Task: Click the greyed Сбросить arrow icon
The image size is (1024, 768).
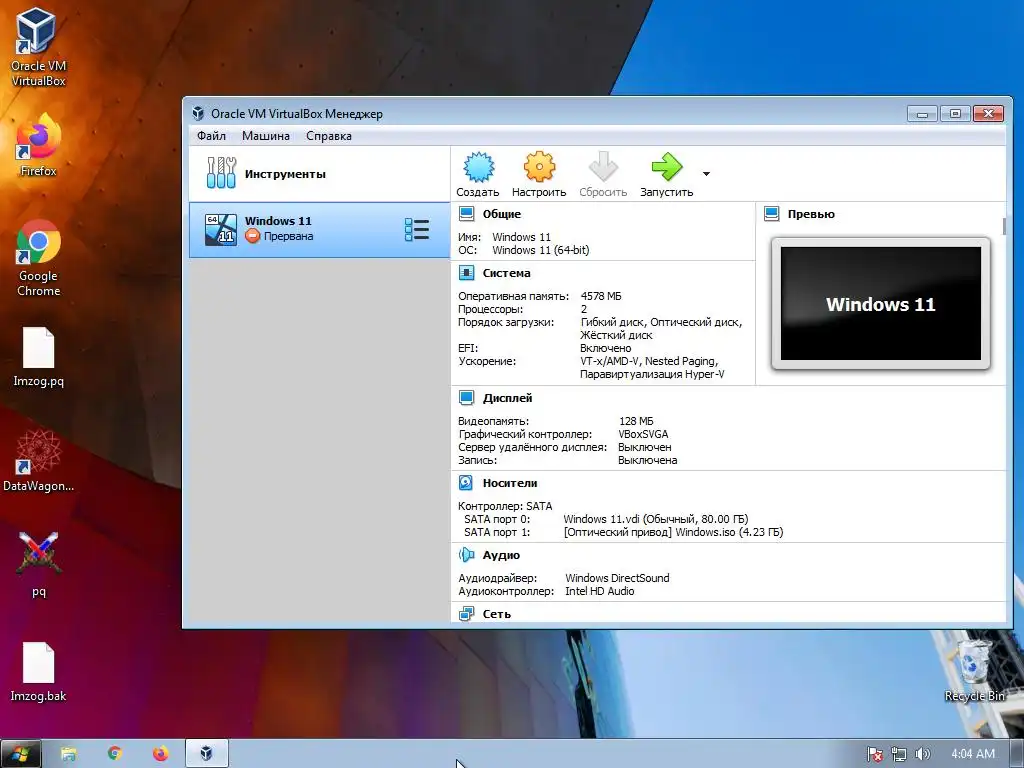Action: [x=603, y=167]
